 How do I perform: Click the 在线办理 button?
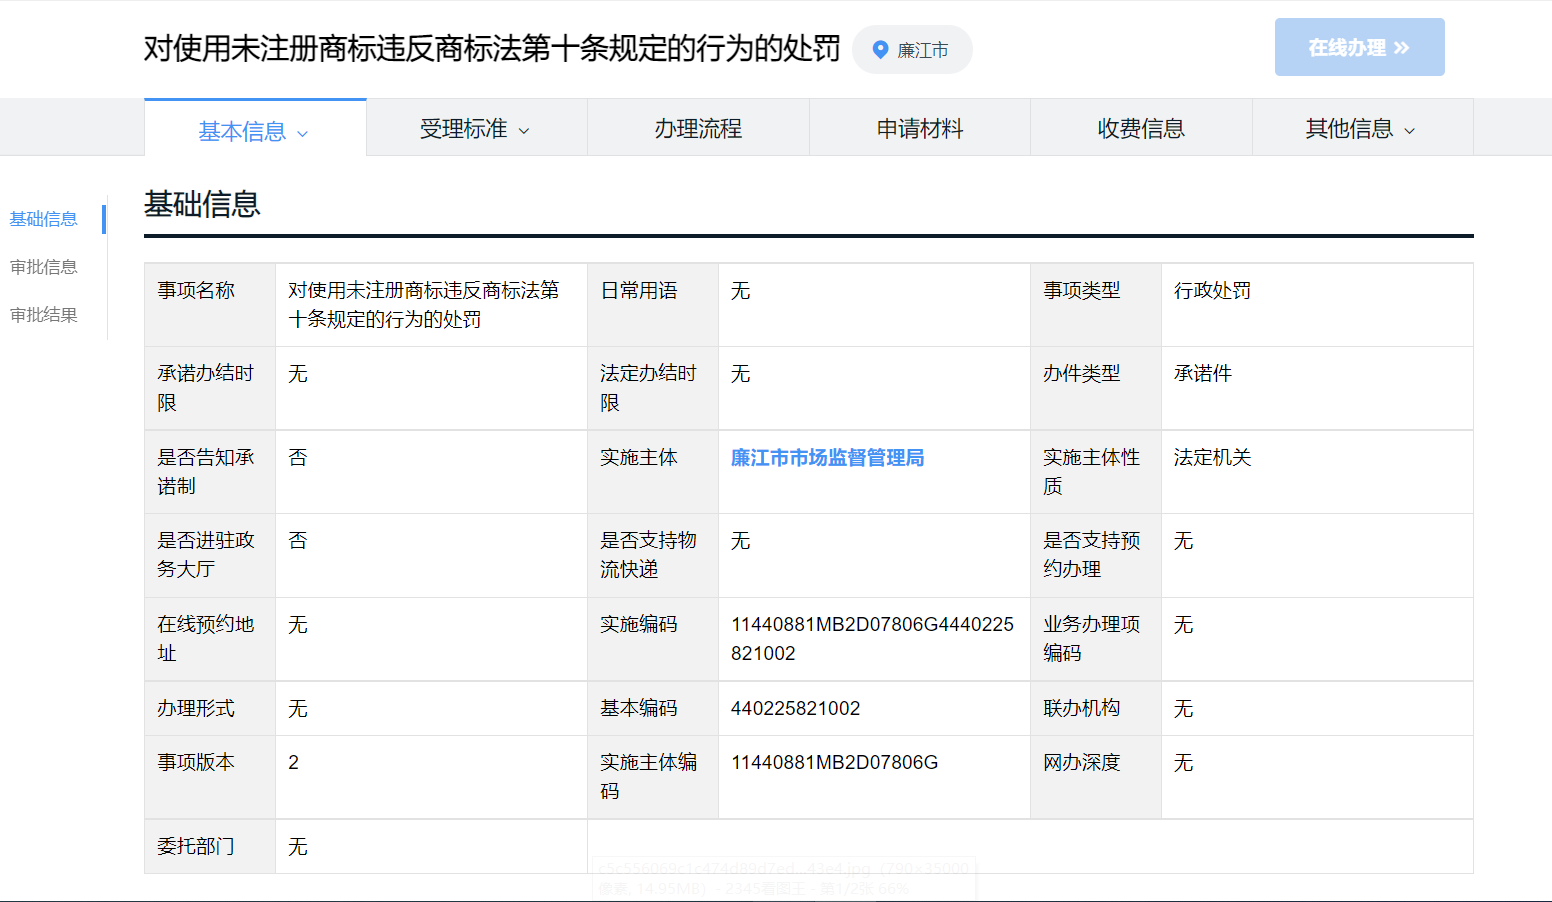[1358, 47]
